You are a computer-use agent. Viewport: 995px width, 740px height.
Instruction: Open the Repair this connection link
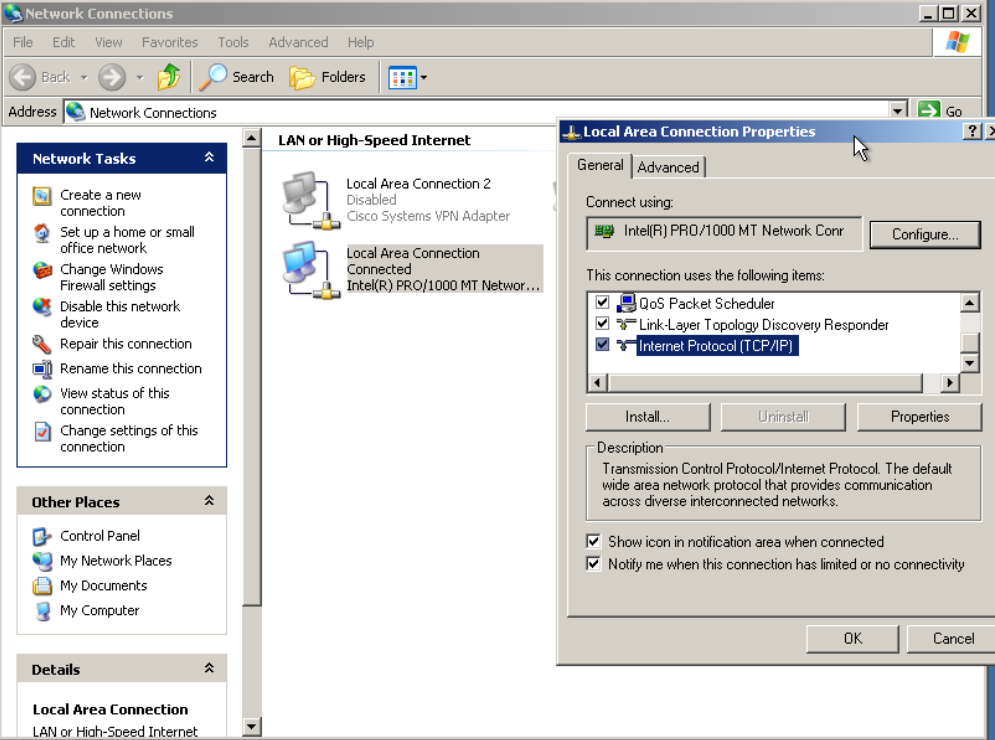point(126,344)
